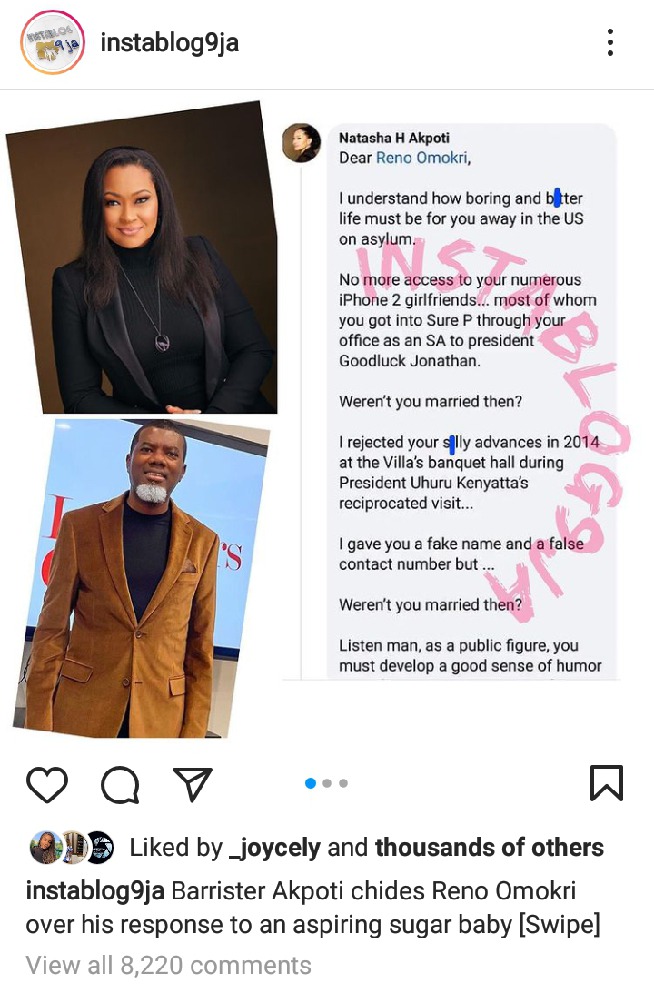Viewport: 654px width, 985px height.
Task: Go to third carousel dot
Action: click(x=343, y=783)
